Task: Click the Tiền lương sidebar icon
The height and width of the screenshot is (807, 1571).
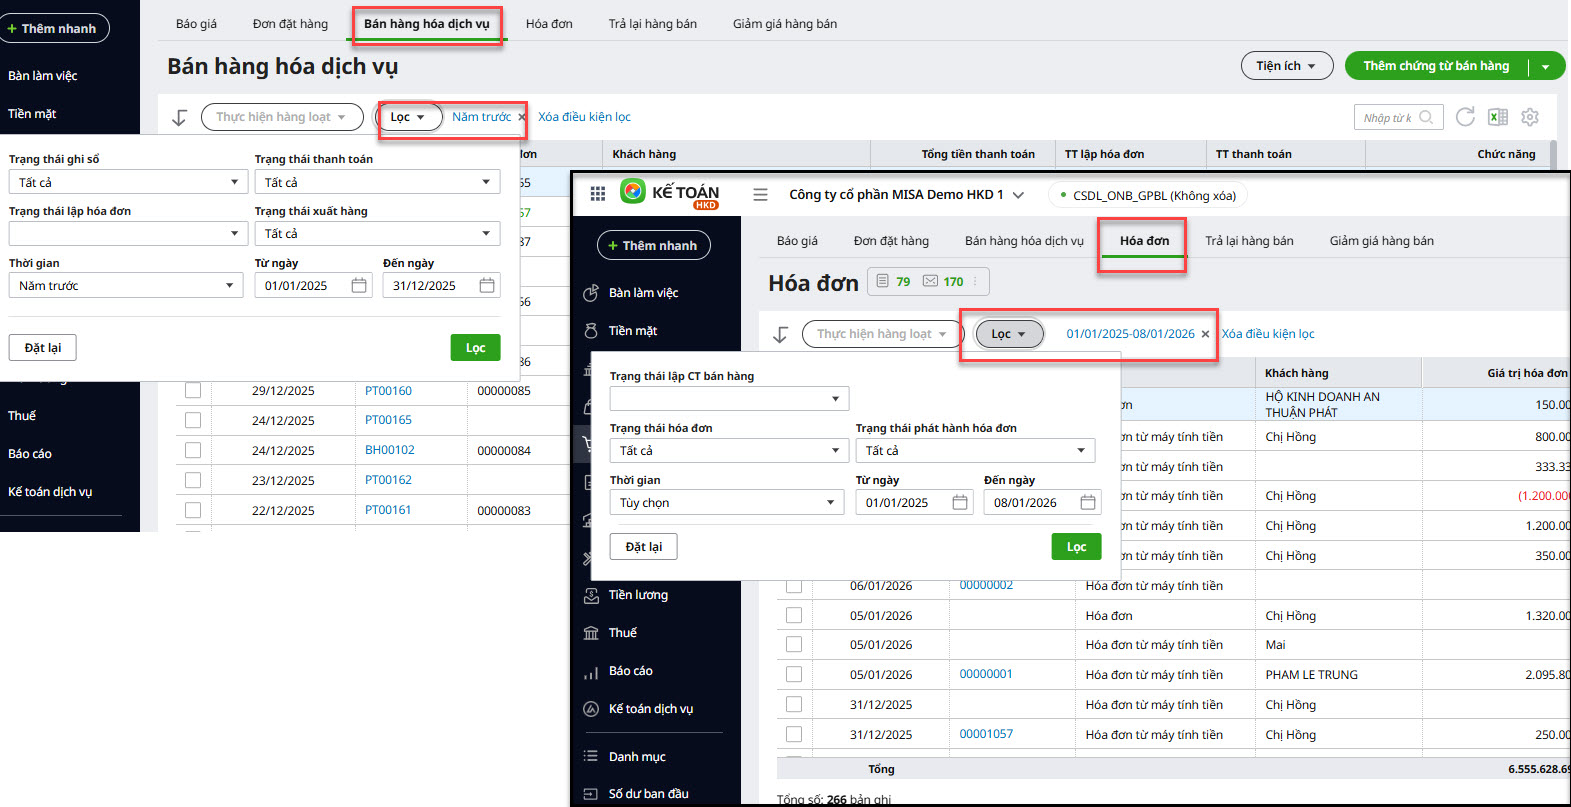Action: [591, 595]
